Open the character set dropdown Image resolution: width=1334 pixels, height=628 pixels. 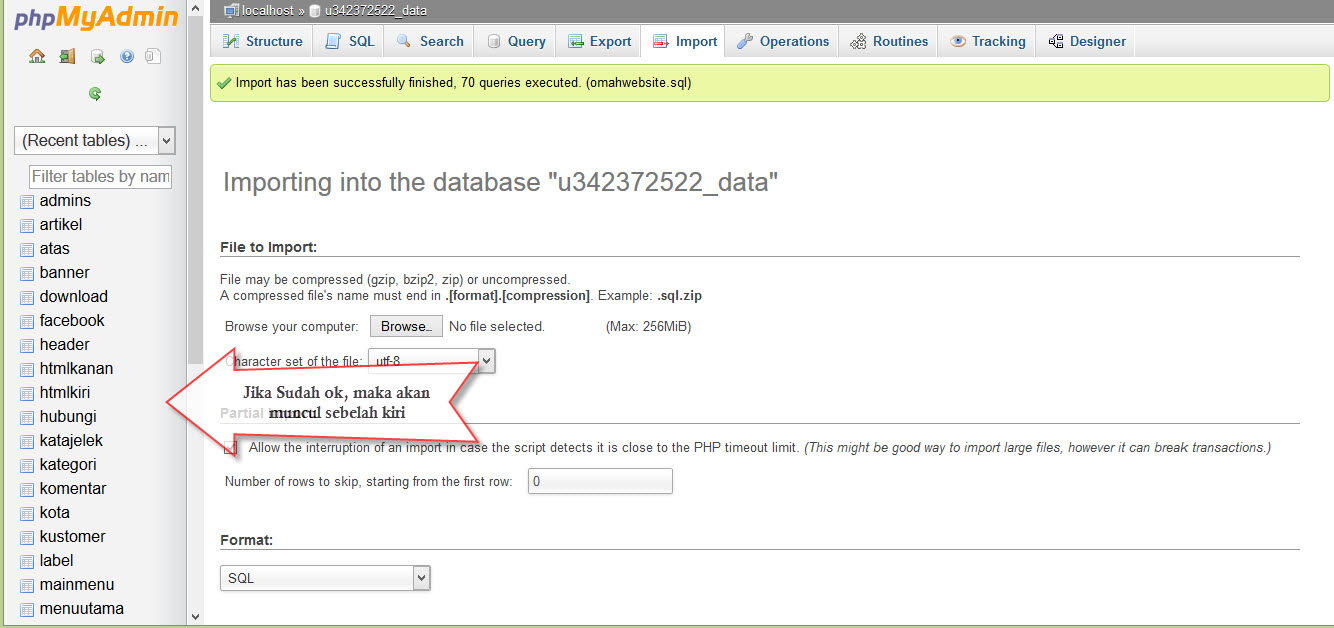pos(432,361)
